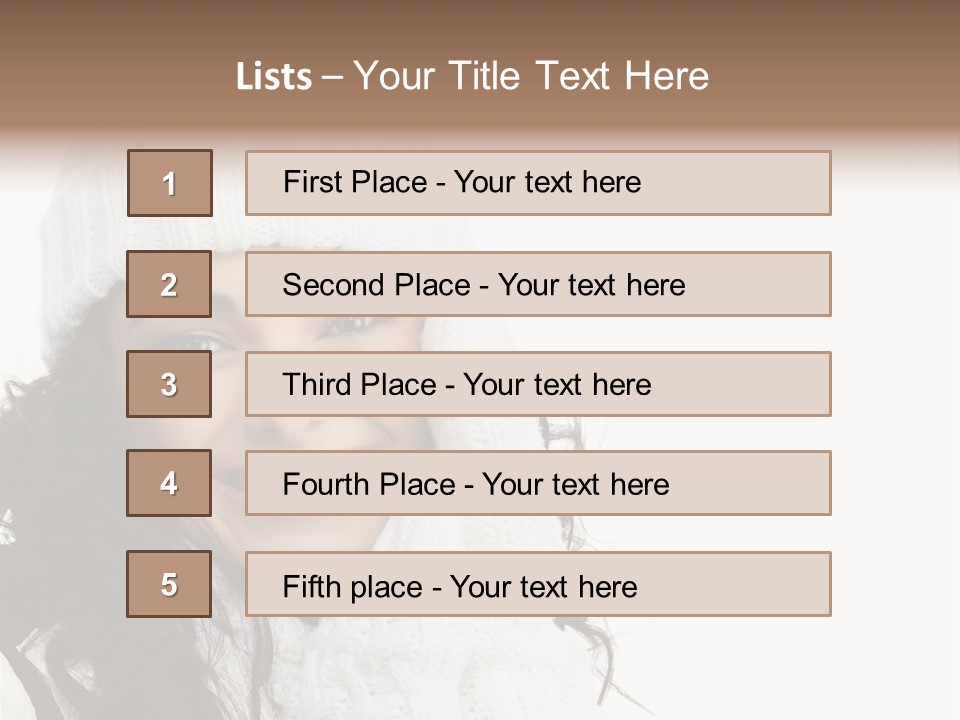Click blank area right of the list boxes

coord(895,400)
